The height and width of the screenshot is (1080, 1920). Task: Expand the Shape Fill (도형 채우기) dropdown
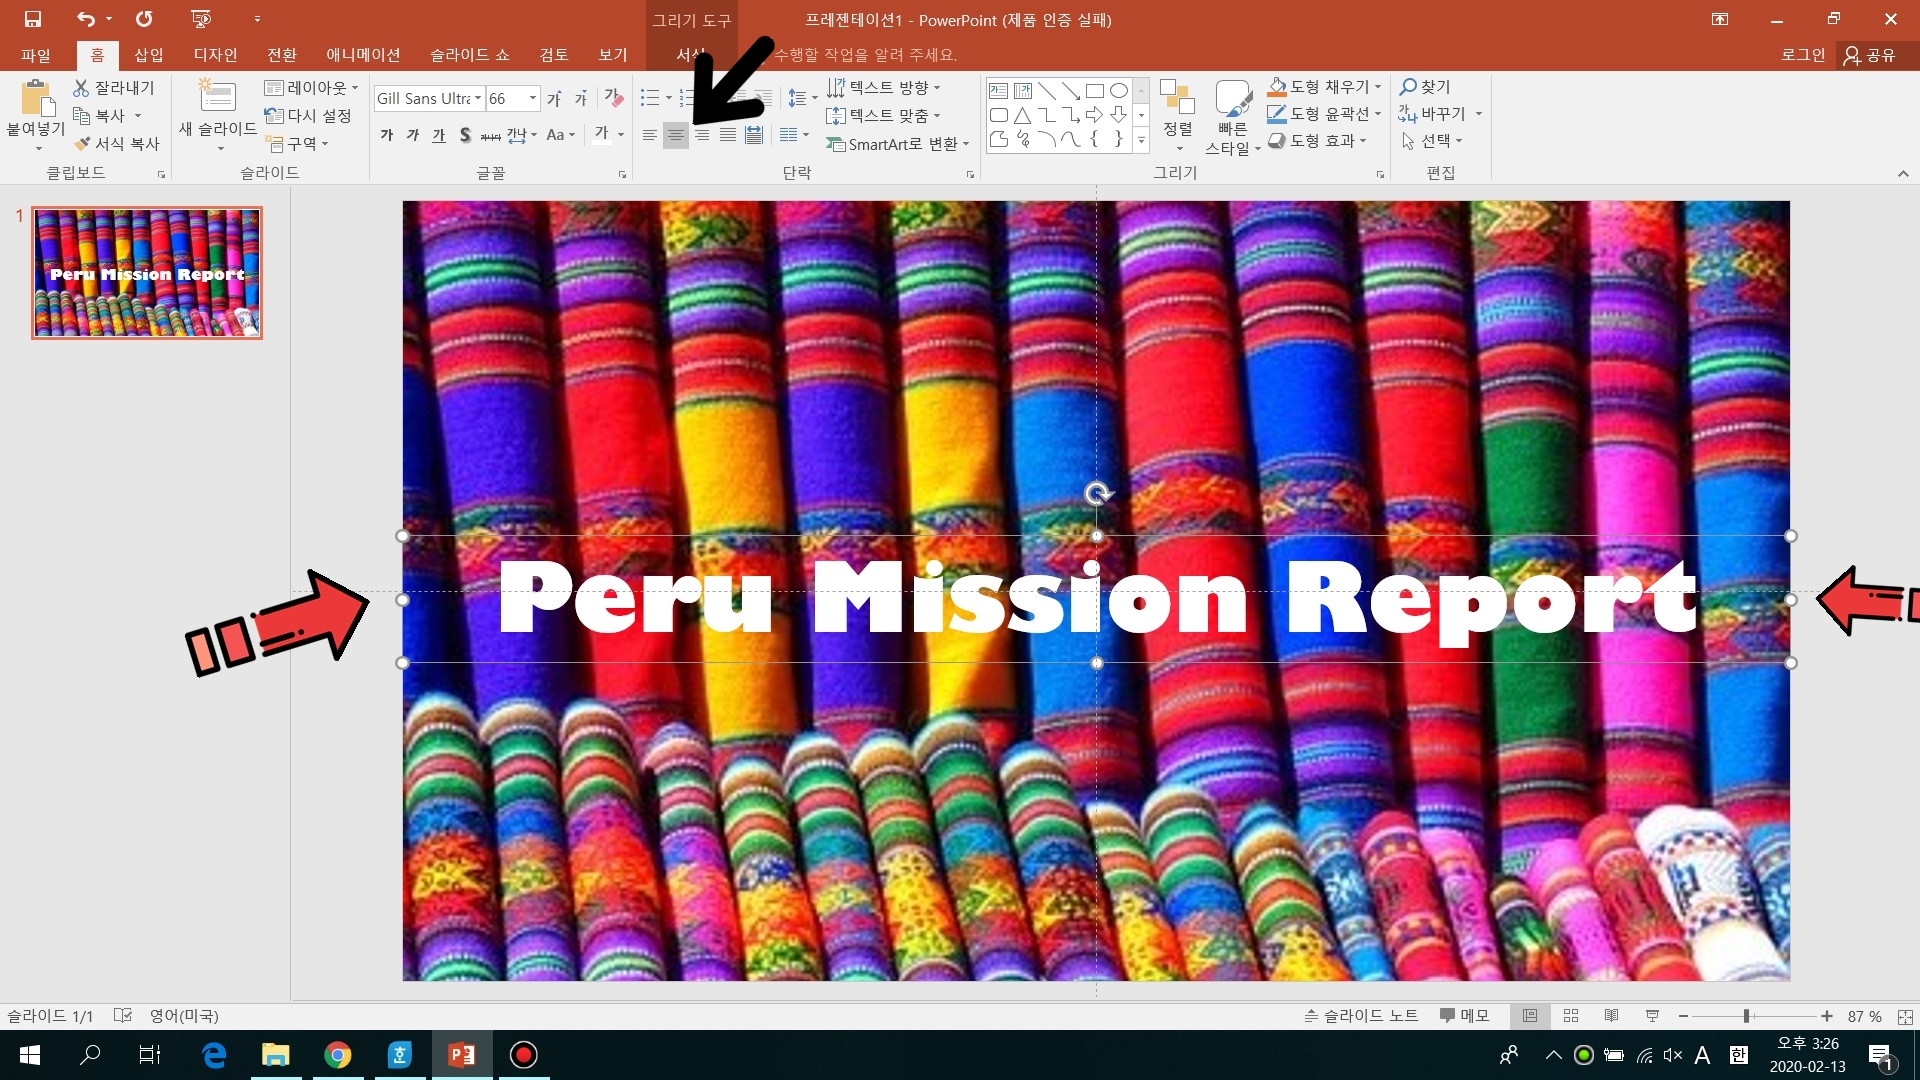point(1378,87)
